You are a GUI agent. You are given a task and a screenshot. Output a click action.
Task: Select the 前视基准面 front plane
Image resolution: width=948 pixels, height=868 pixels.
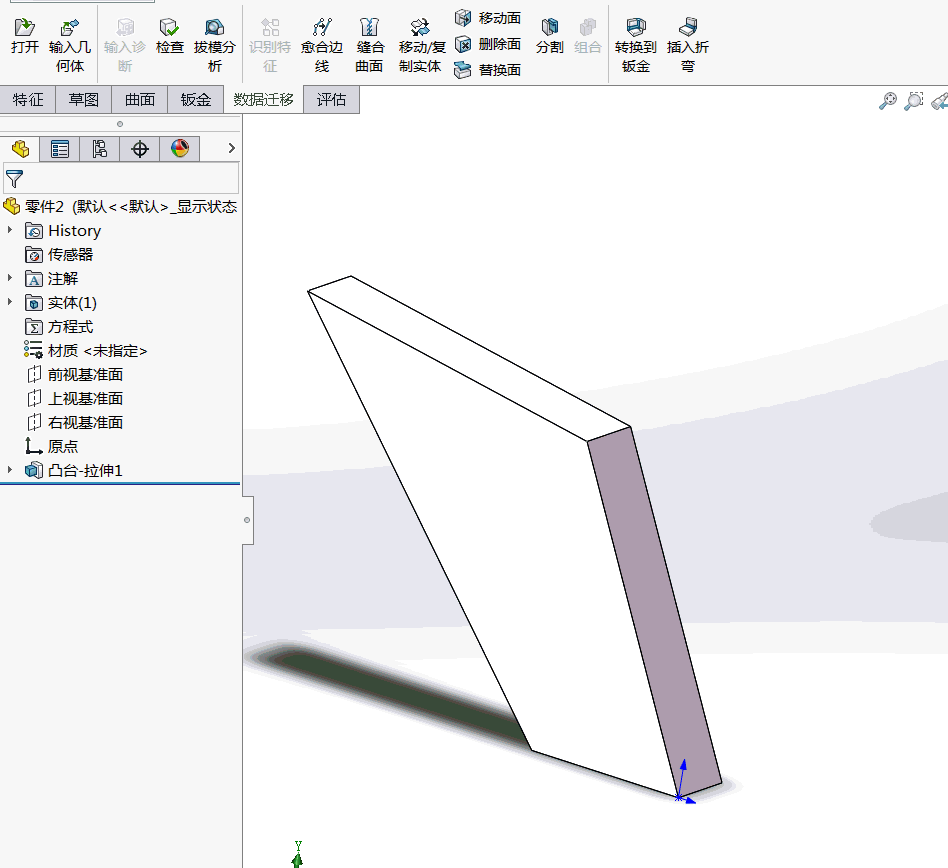tap(75, 375)
